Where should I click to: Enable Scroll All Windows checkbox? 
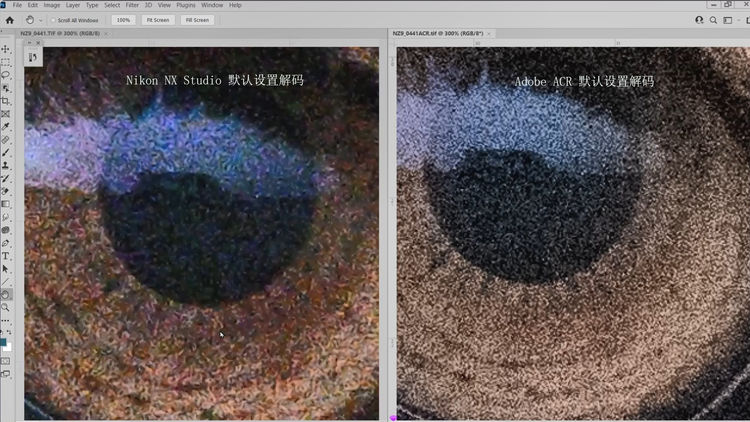[x=52, y=20]
